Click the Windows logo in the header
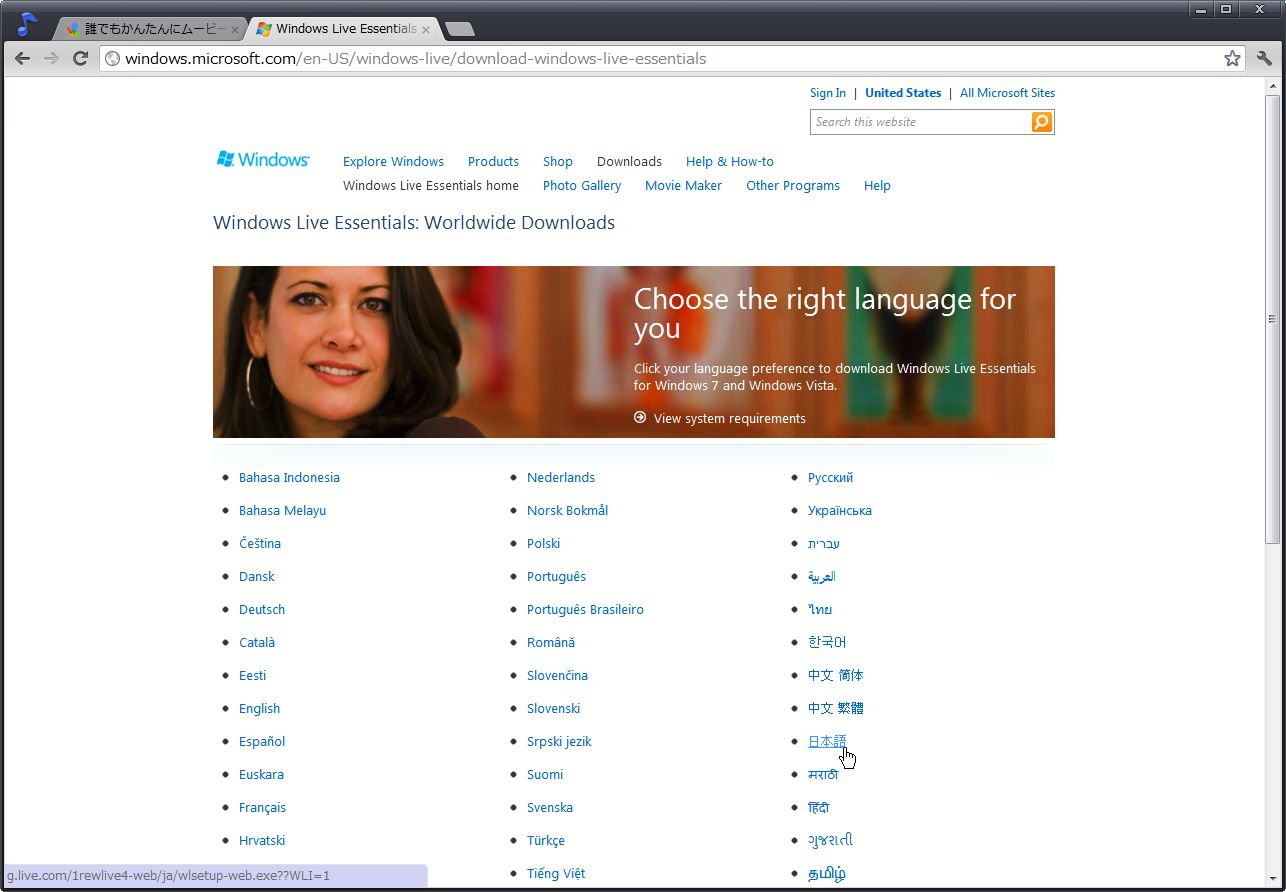Image resolution: width=1286 pixels, height=892 pixels. [x=263, y=159]
